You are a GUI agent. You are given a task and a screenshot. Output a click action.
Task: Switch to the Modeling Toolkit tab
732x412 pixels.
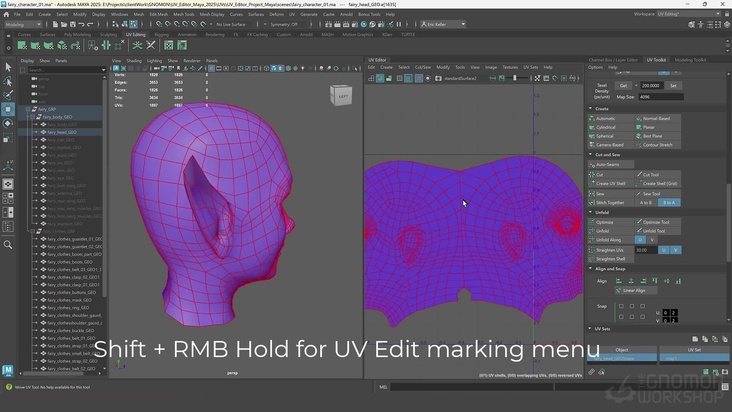[690, 60]
